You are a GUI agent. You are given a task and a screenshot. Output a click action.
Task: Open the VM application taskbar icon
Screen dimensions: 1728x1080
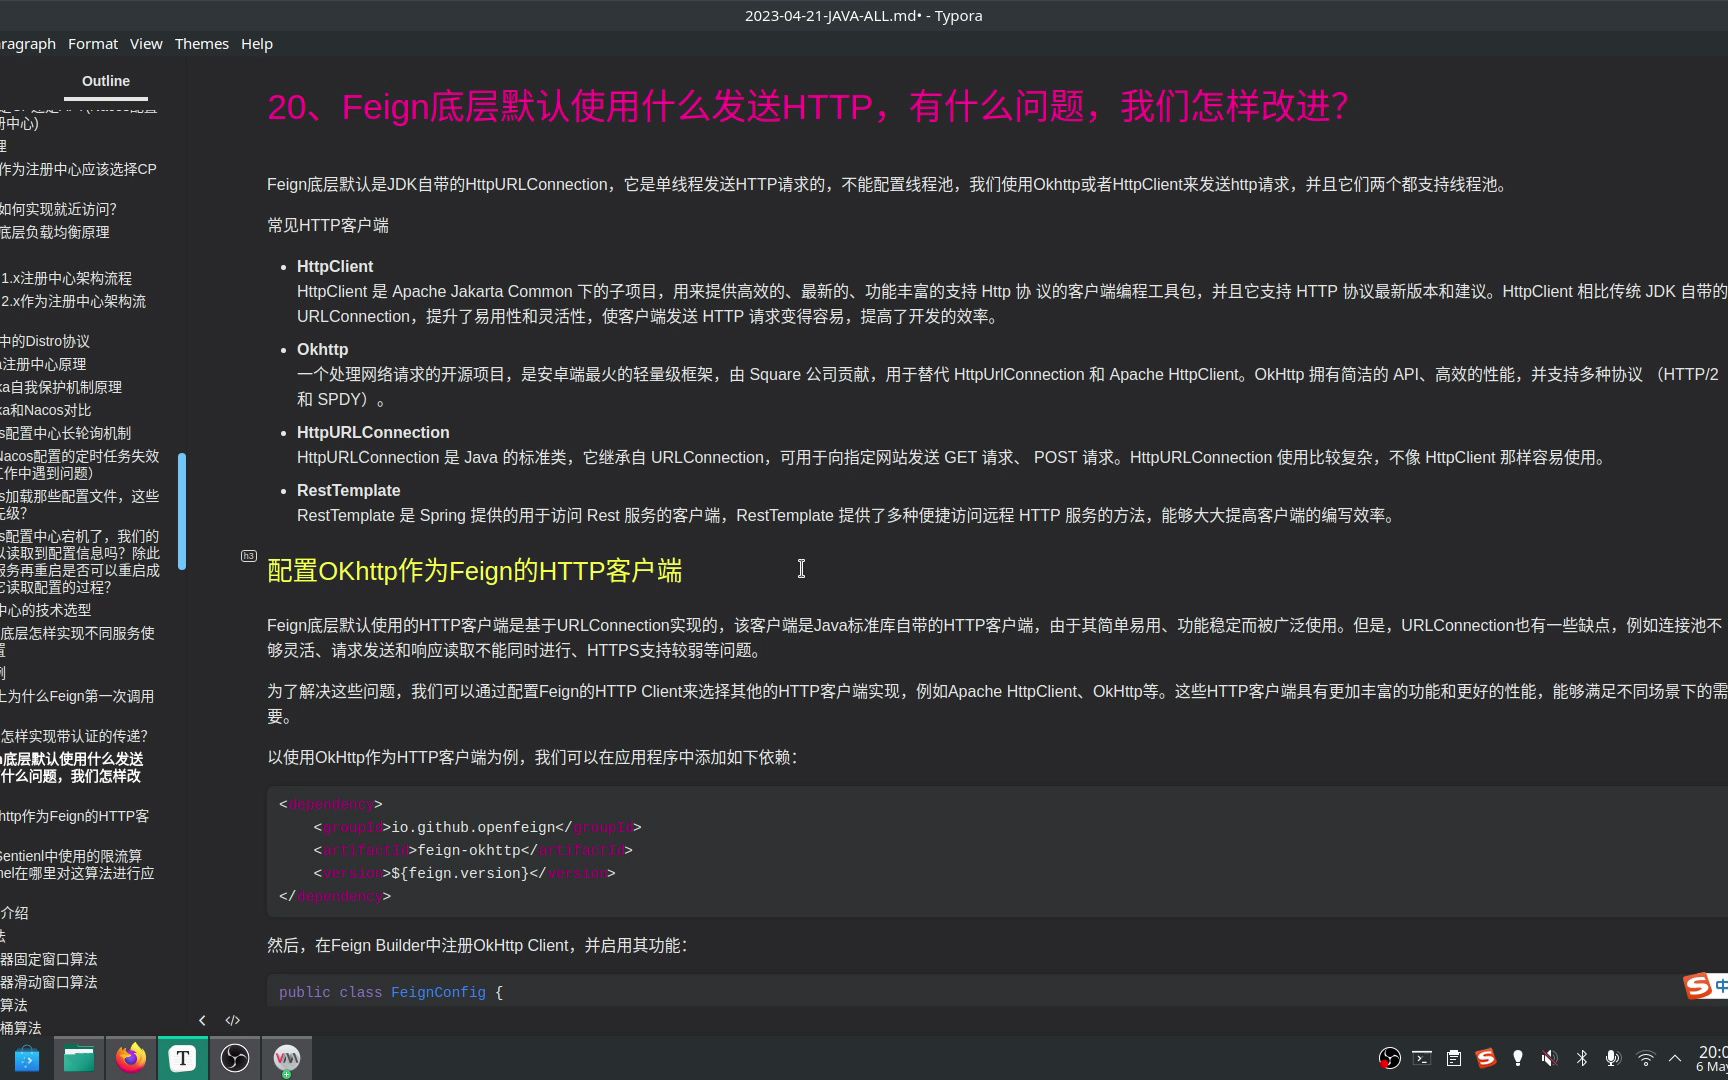pos(287,1058)
